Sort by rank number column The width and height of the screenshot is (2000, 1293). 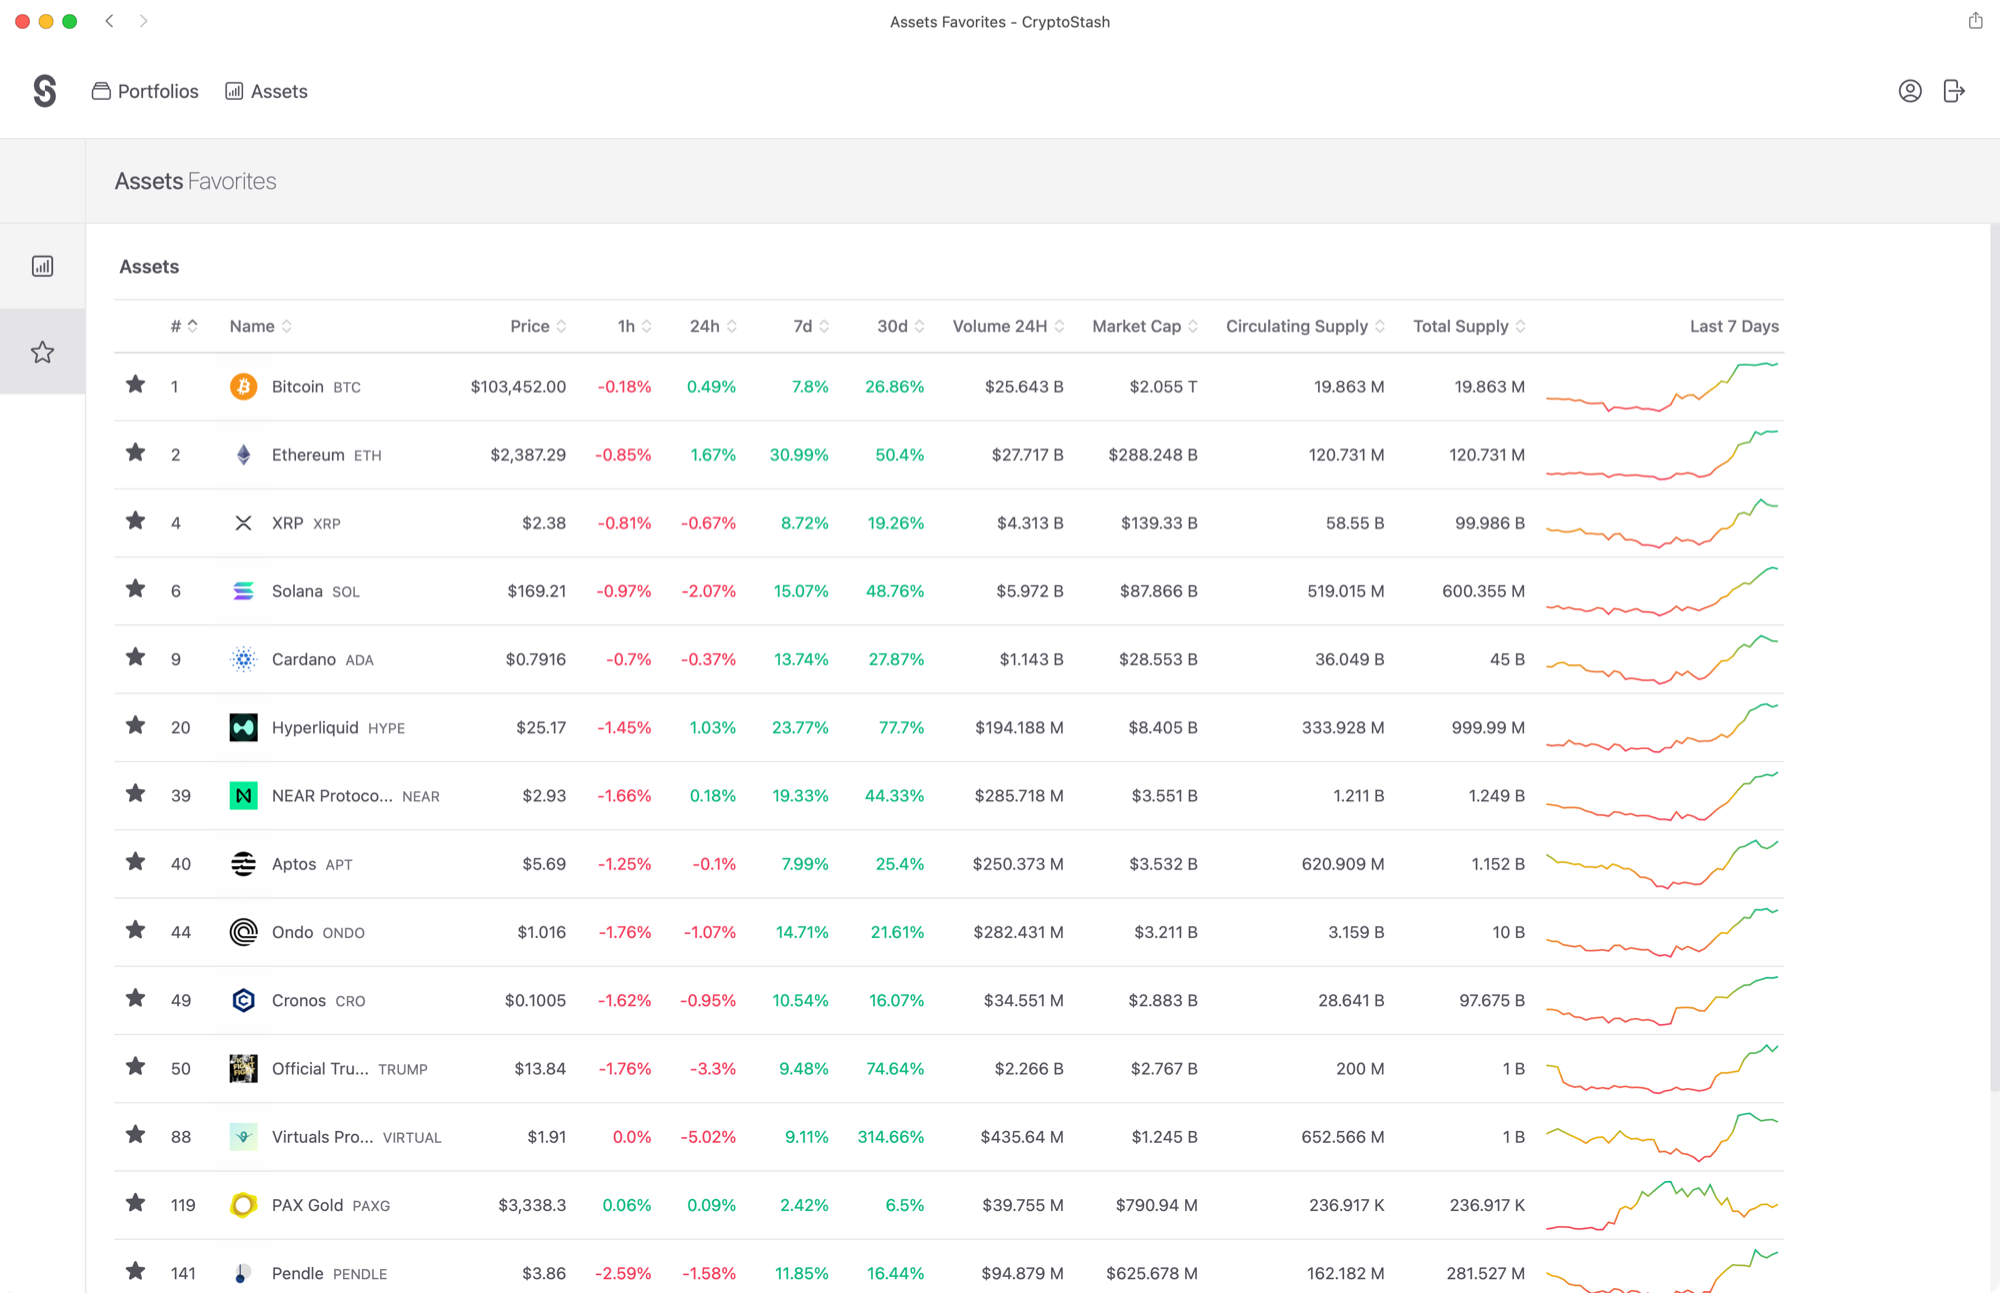click(184, 326)
